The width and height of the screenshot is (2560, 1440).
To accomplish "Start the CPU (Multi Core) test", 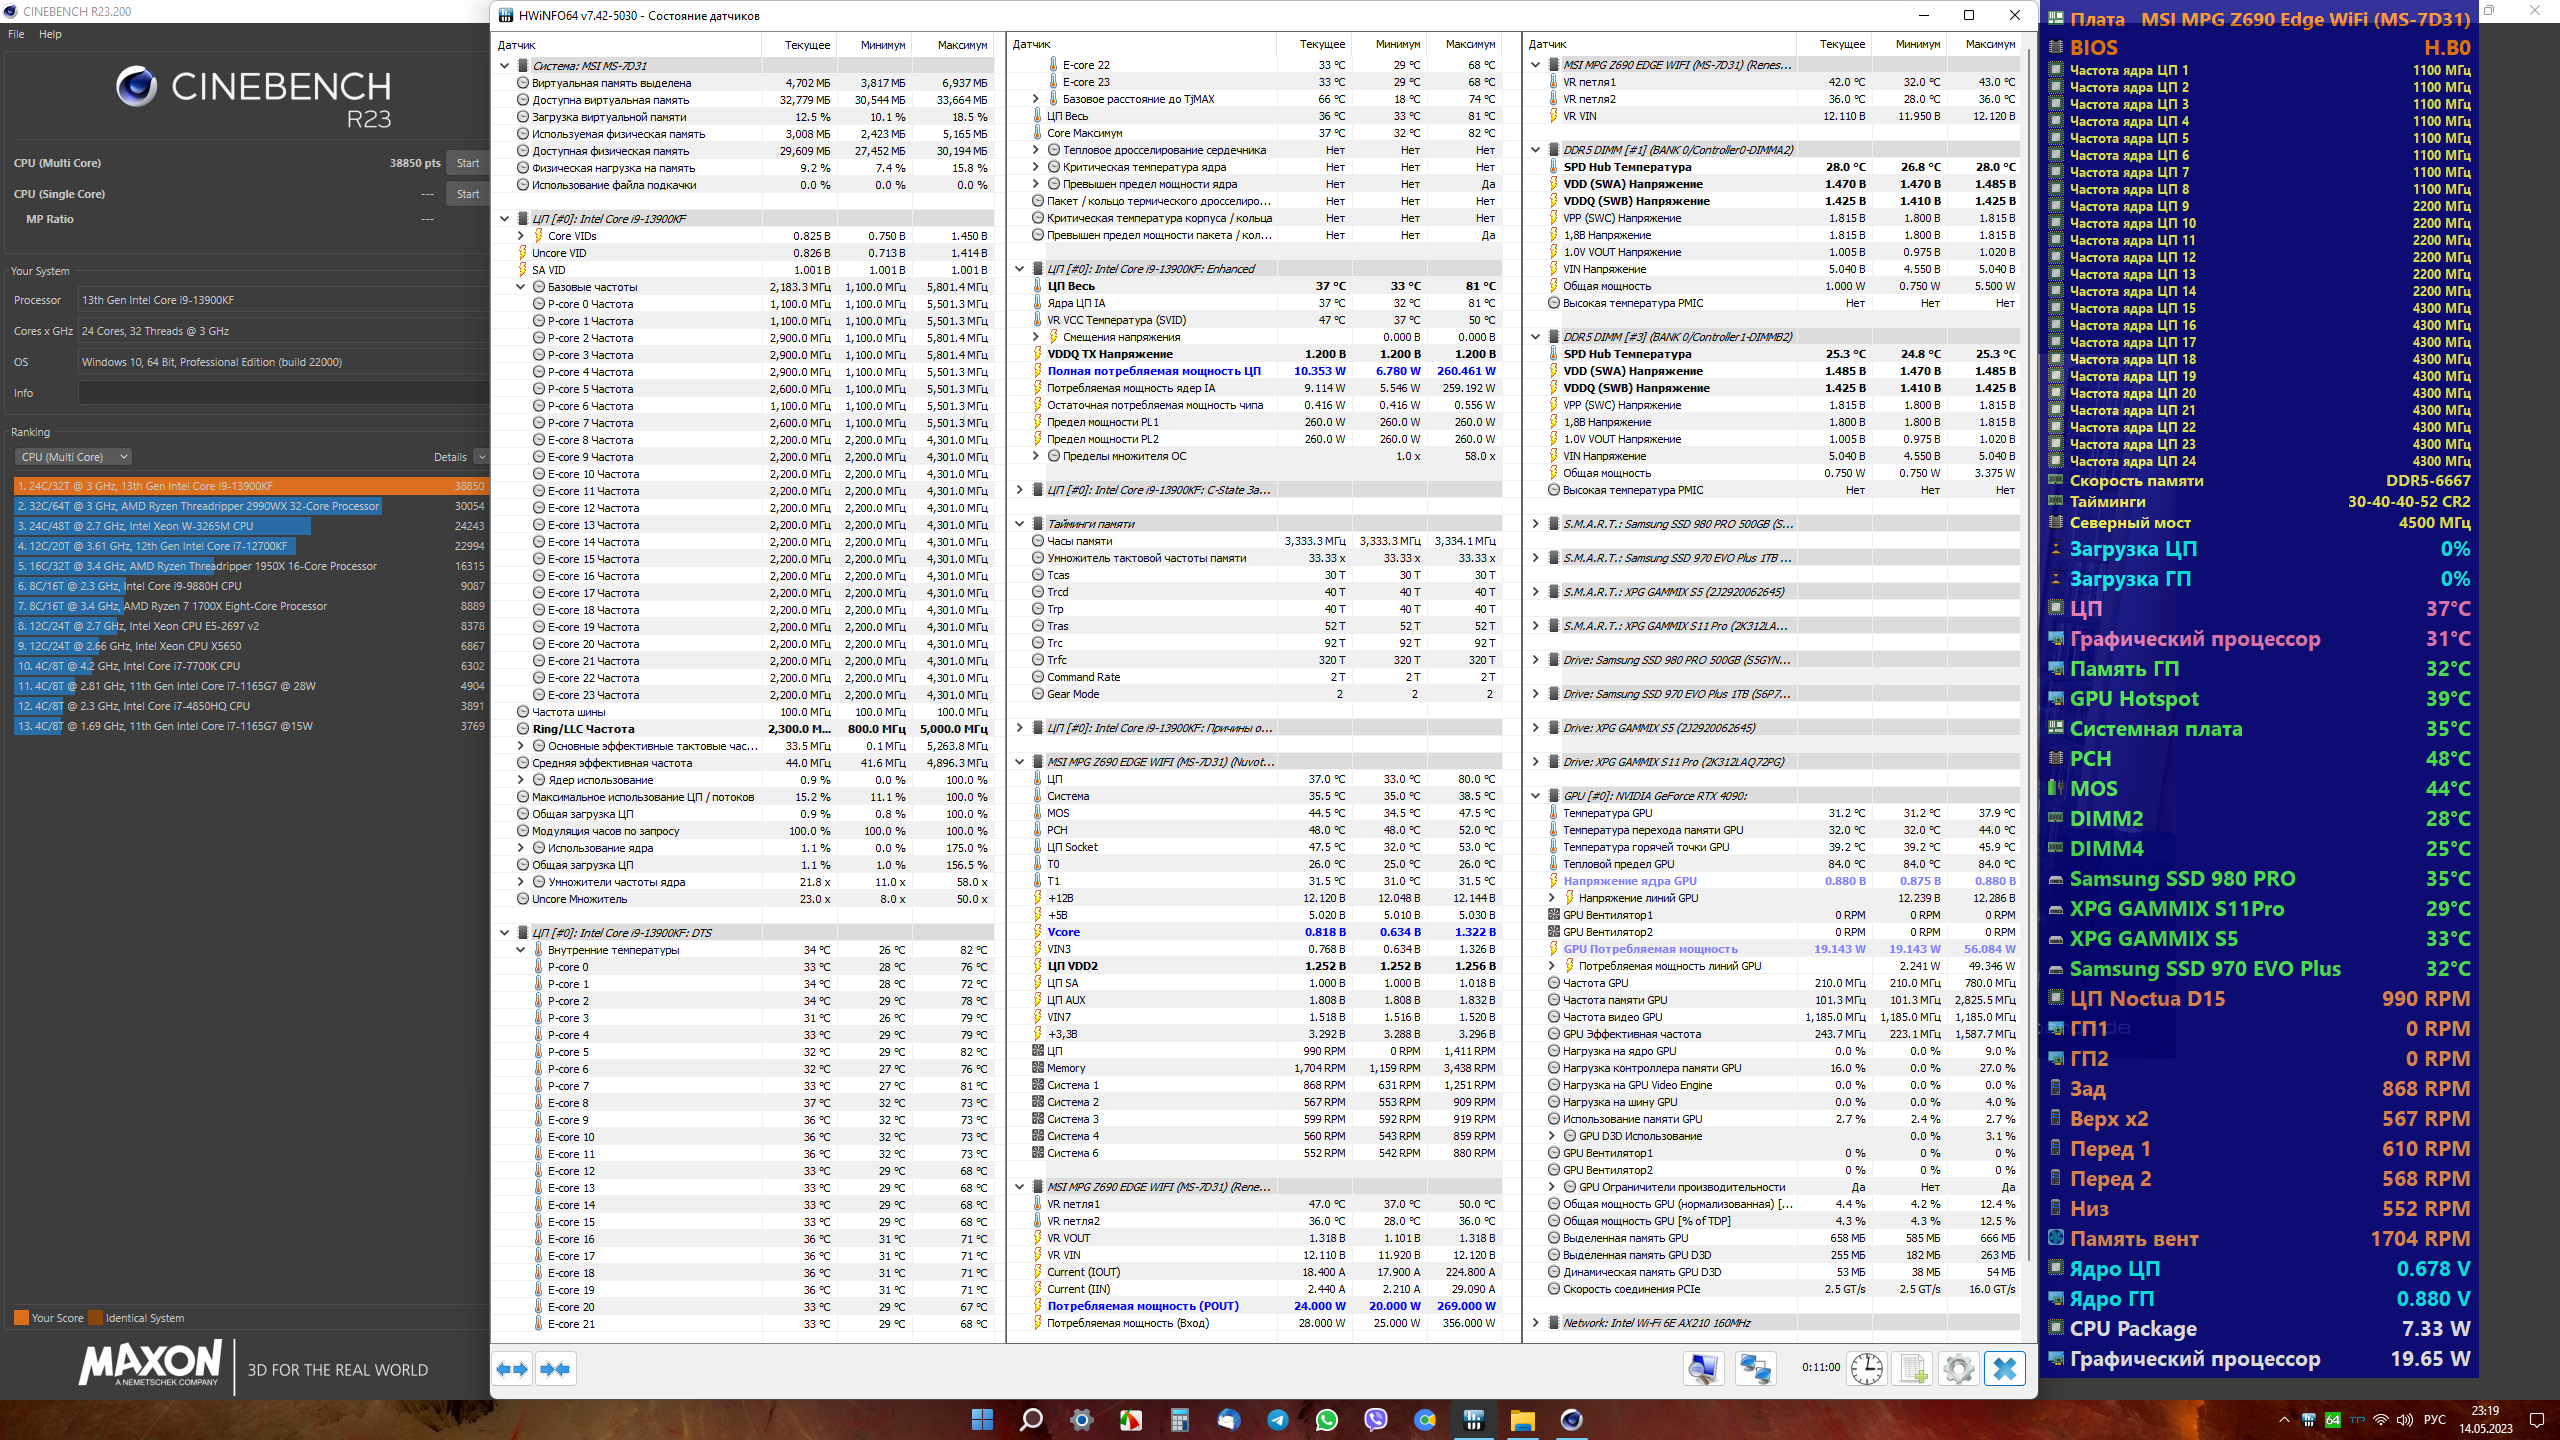I will tap(467, 163).
